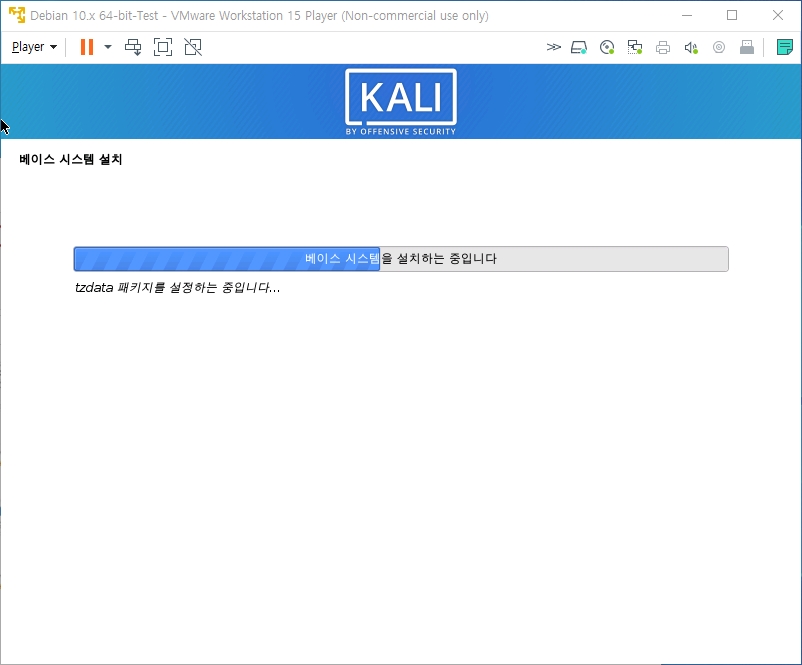Open hard disk device icon
Image resolution: width=802 pixels, height=665 pixels.
click(x=579, y=48)
